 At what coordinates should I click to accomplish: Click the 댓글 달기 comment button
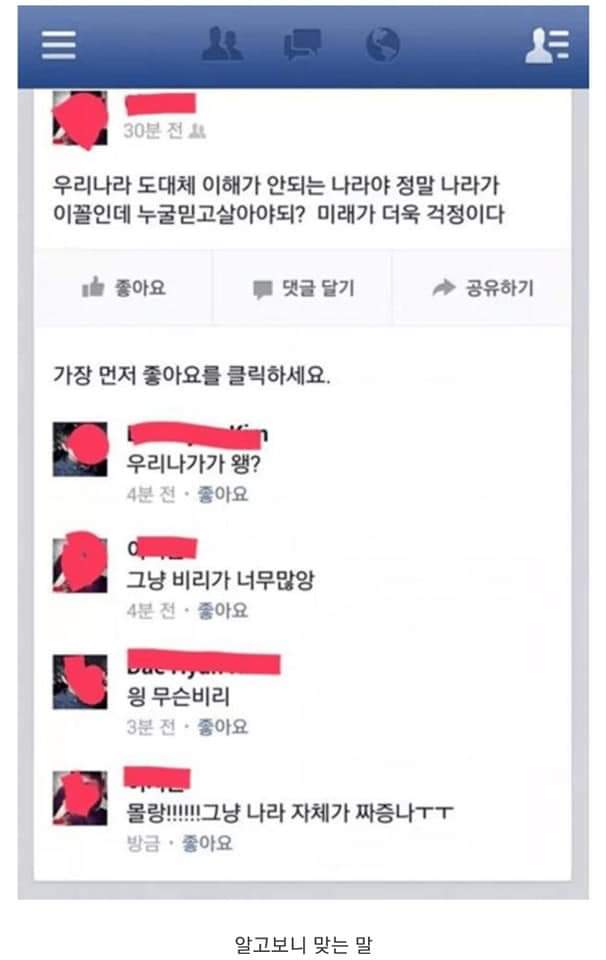pyautogui.click(x=302, y=288)
